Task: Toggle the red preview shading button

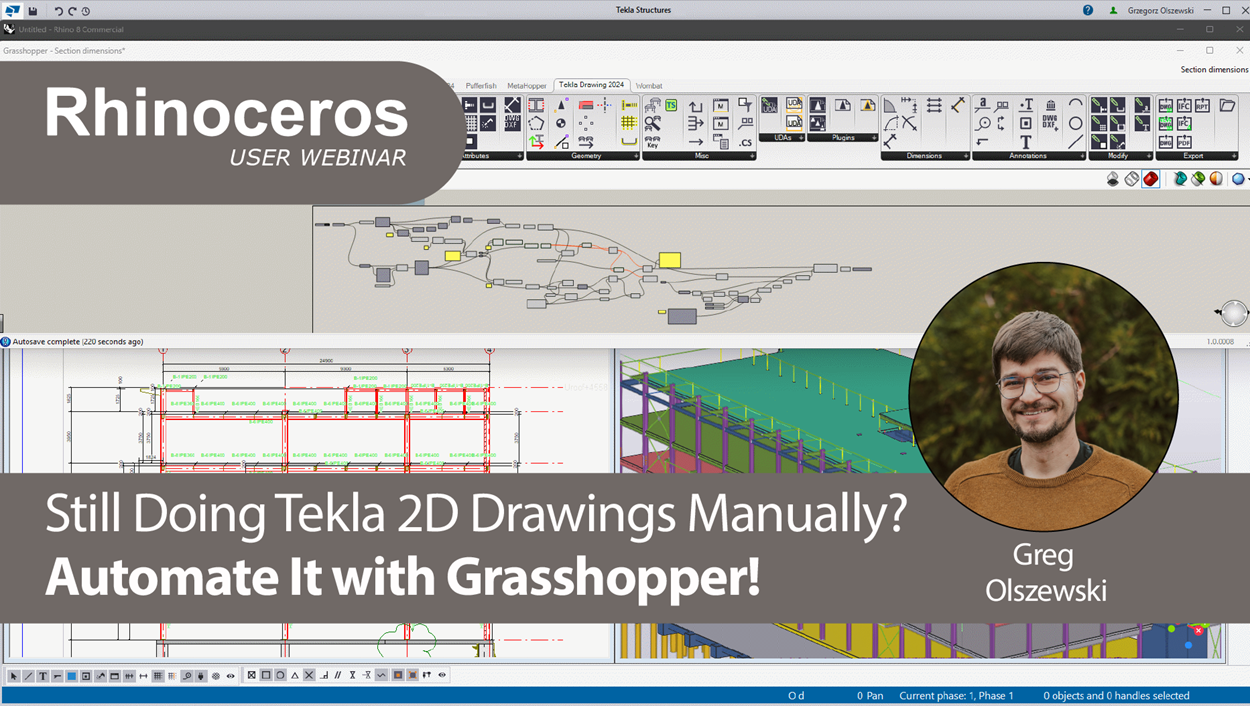Action: (1151, 179)
